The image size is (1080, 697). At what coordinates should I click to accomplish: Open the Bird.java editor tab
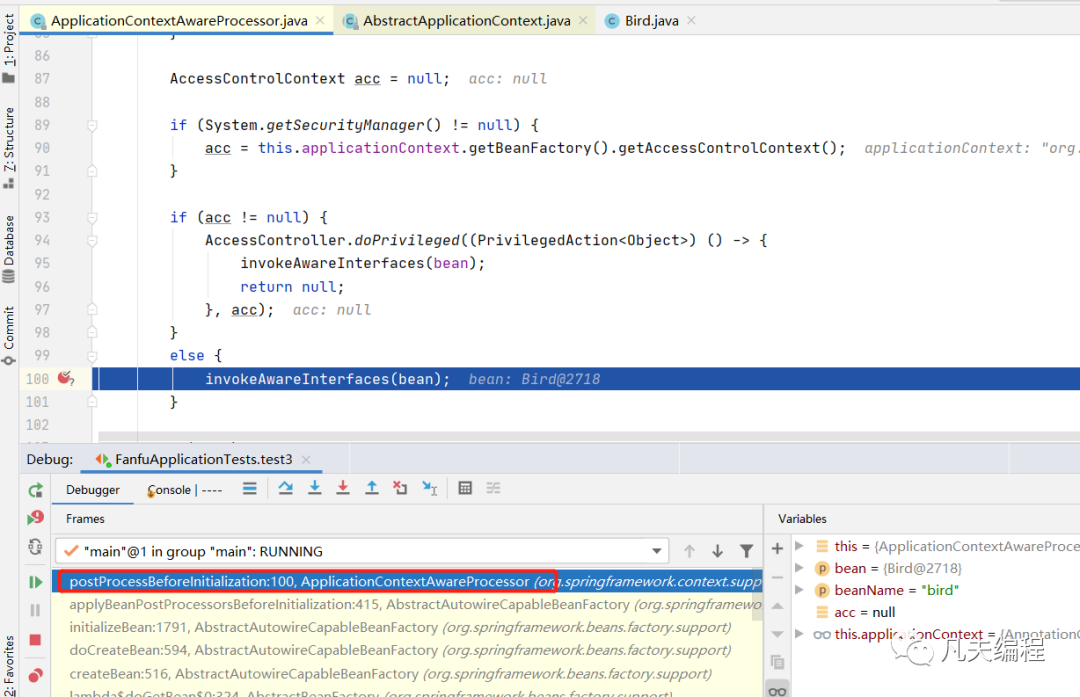pos(651,21)
